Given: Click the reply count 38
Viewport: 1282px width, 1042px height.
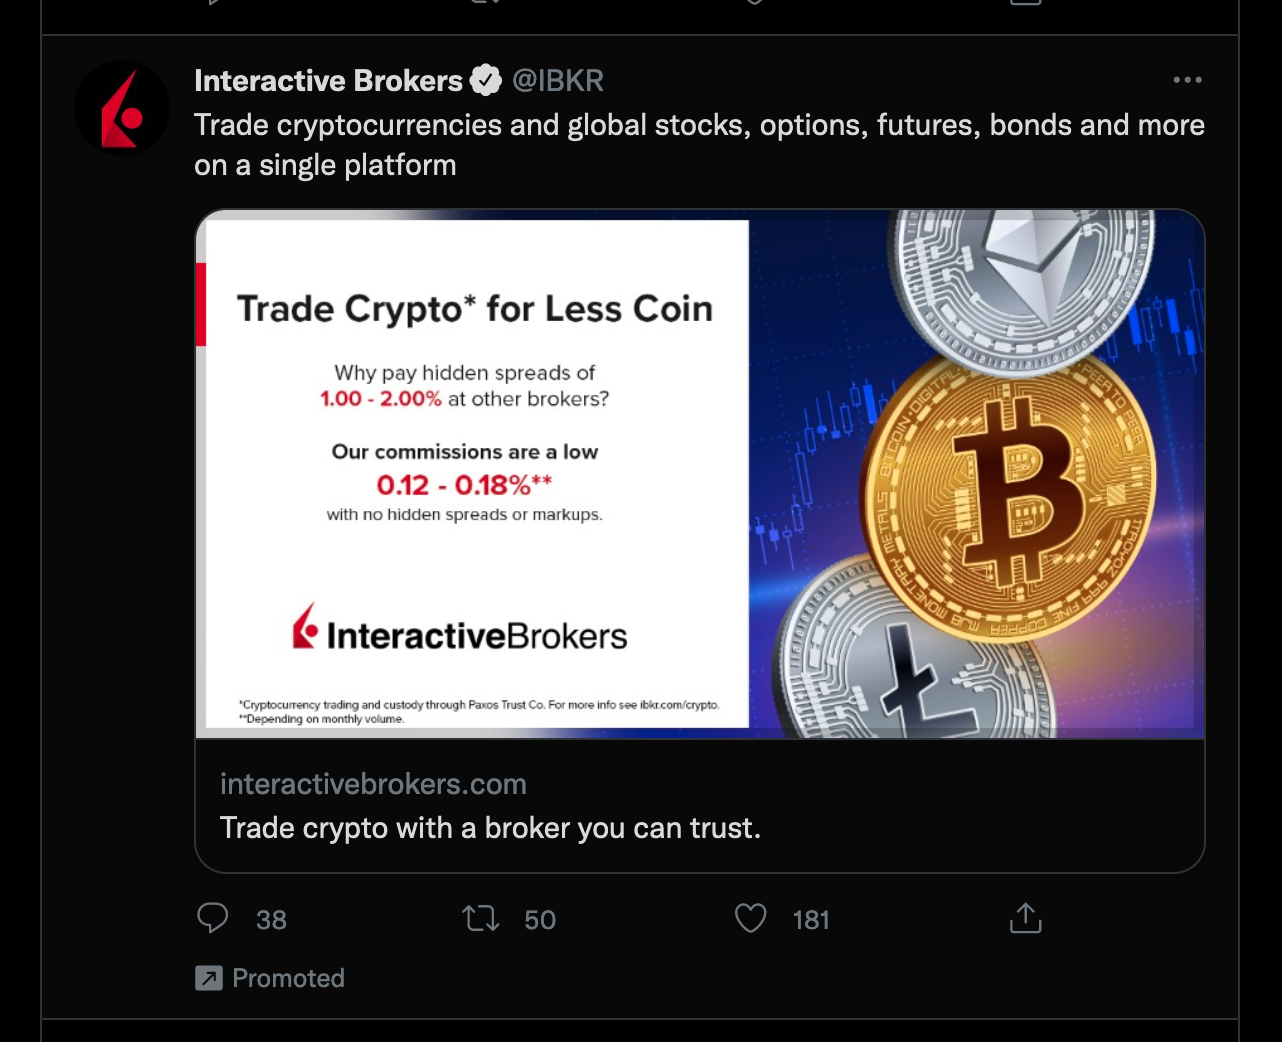Looking at the screenshot, I should [271, 920].
